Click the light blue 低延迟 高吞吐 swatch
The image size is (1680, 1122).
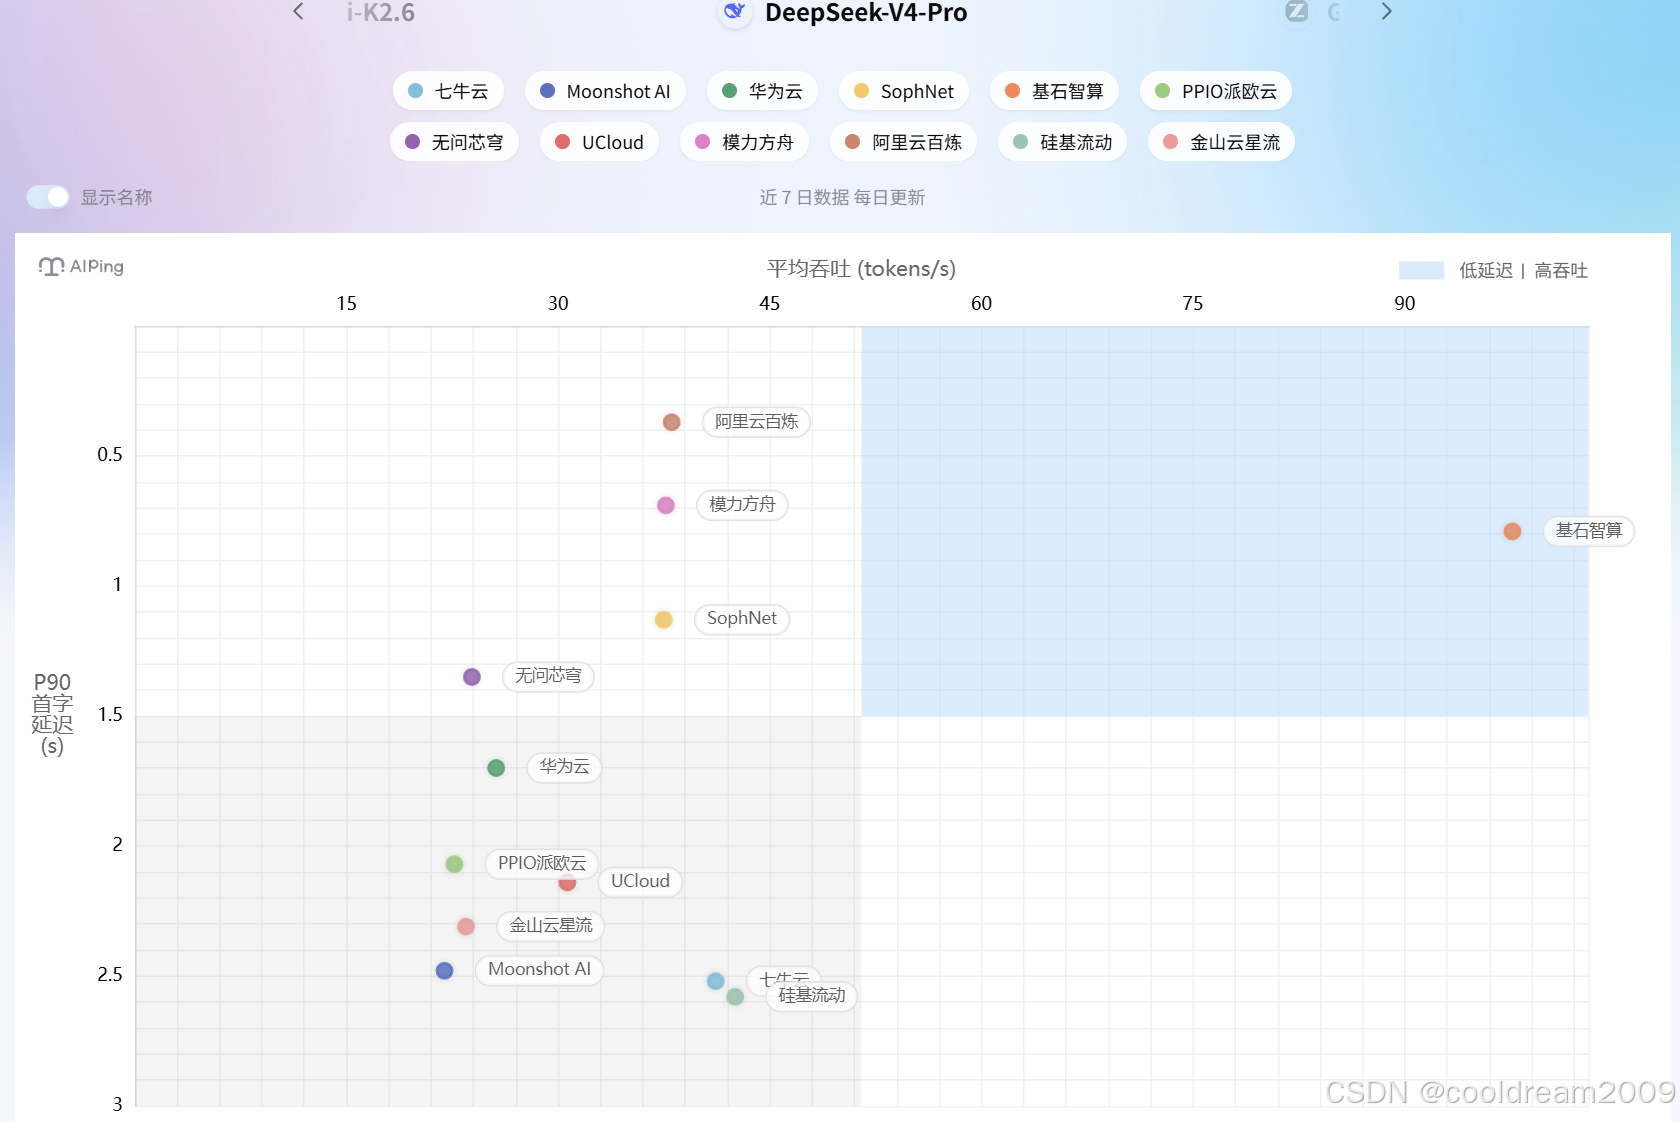(1421, 270)
